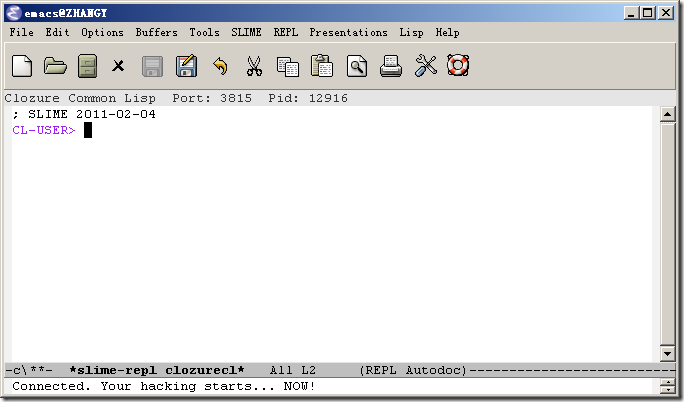Maximize the Emacs window
The image size is (684, 402).
click(648, 13)
